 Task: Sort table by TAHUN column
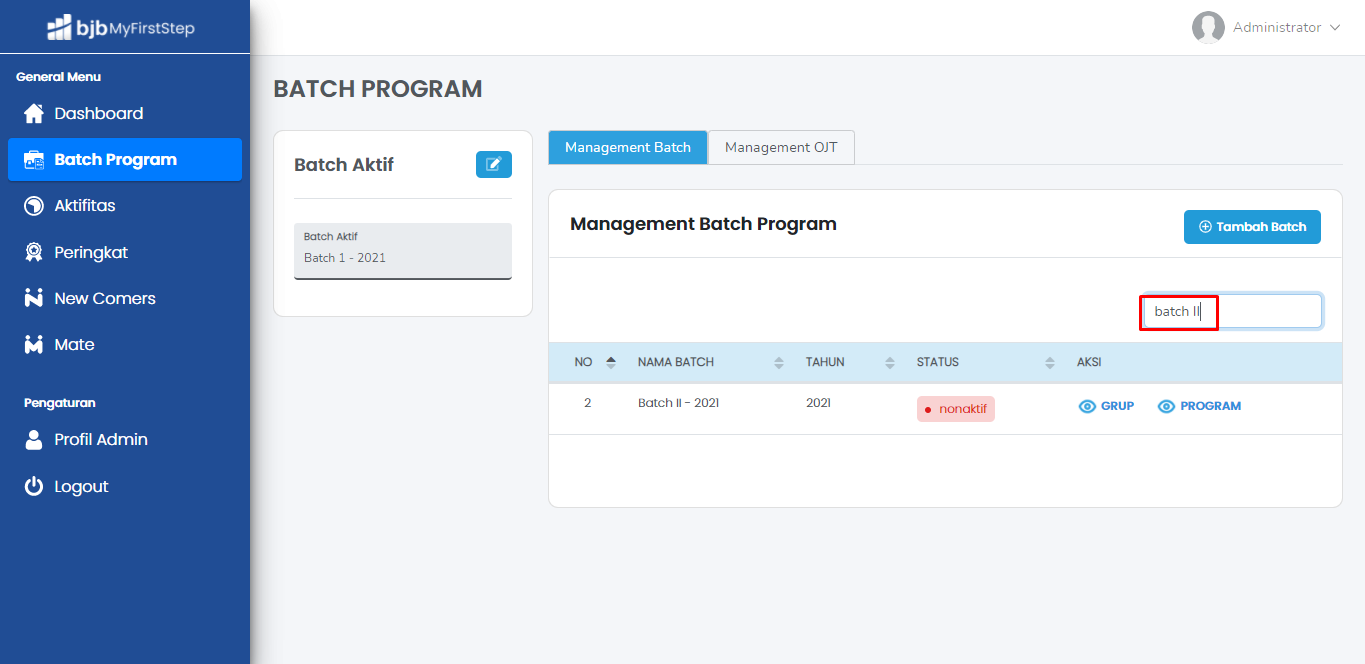(890, 362)
